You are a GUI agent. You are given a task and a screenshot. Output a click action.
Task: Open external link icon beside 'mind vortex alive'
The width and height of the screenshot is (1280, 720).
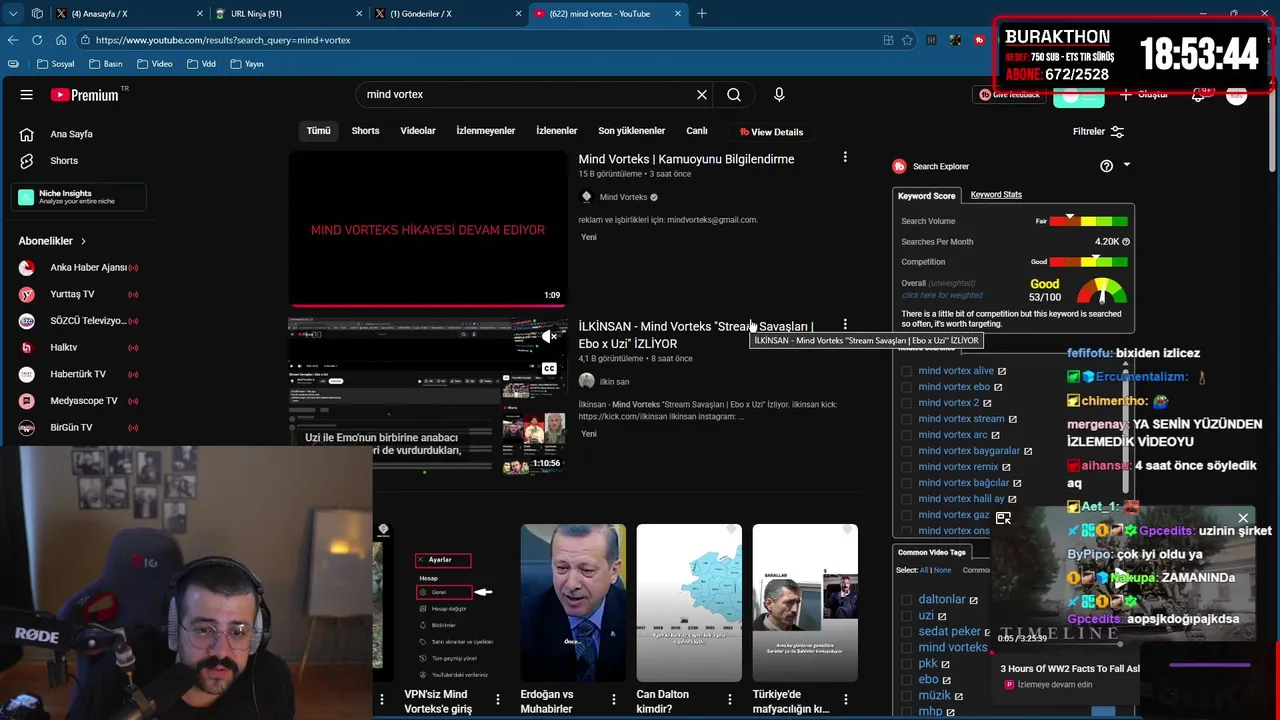pos(1002,371)
